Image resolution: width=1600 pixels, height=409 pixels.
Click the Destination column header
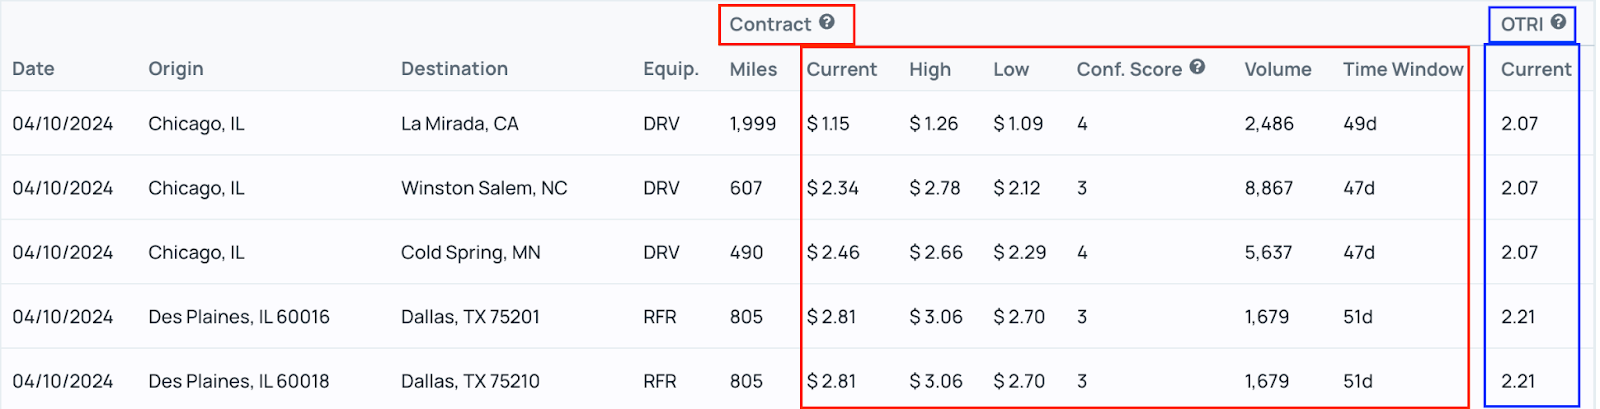tap(454, 69)
